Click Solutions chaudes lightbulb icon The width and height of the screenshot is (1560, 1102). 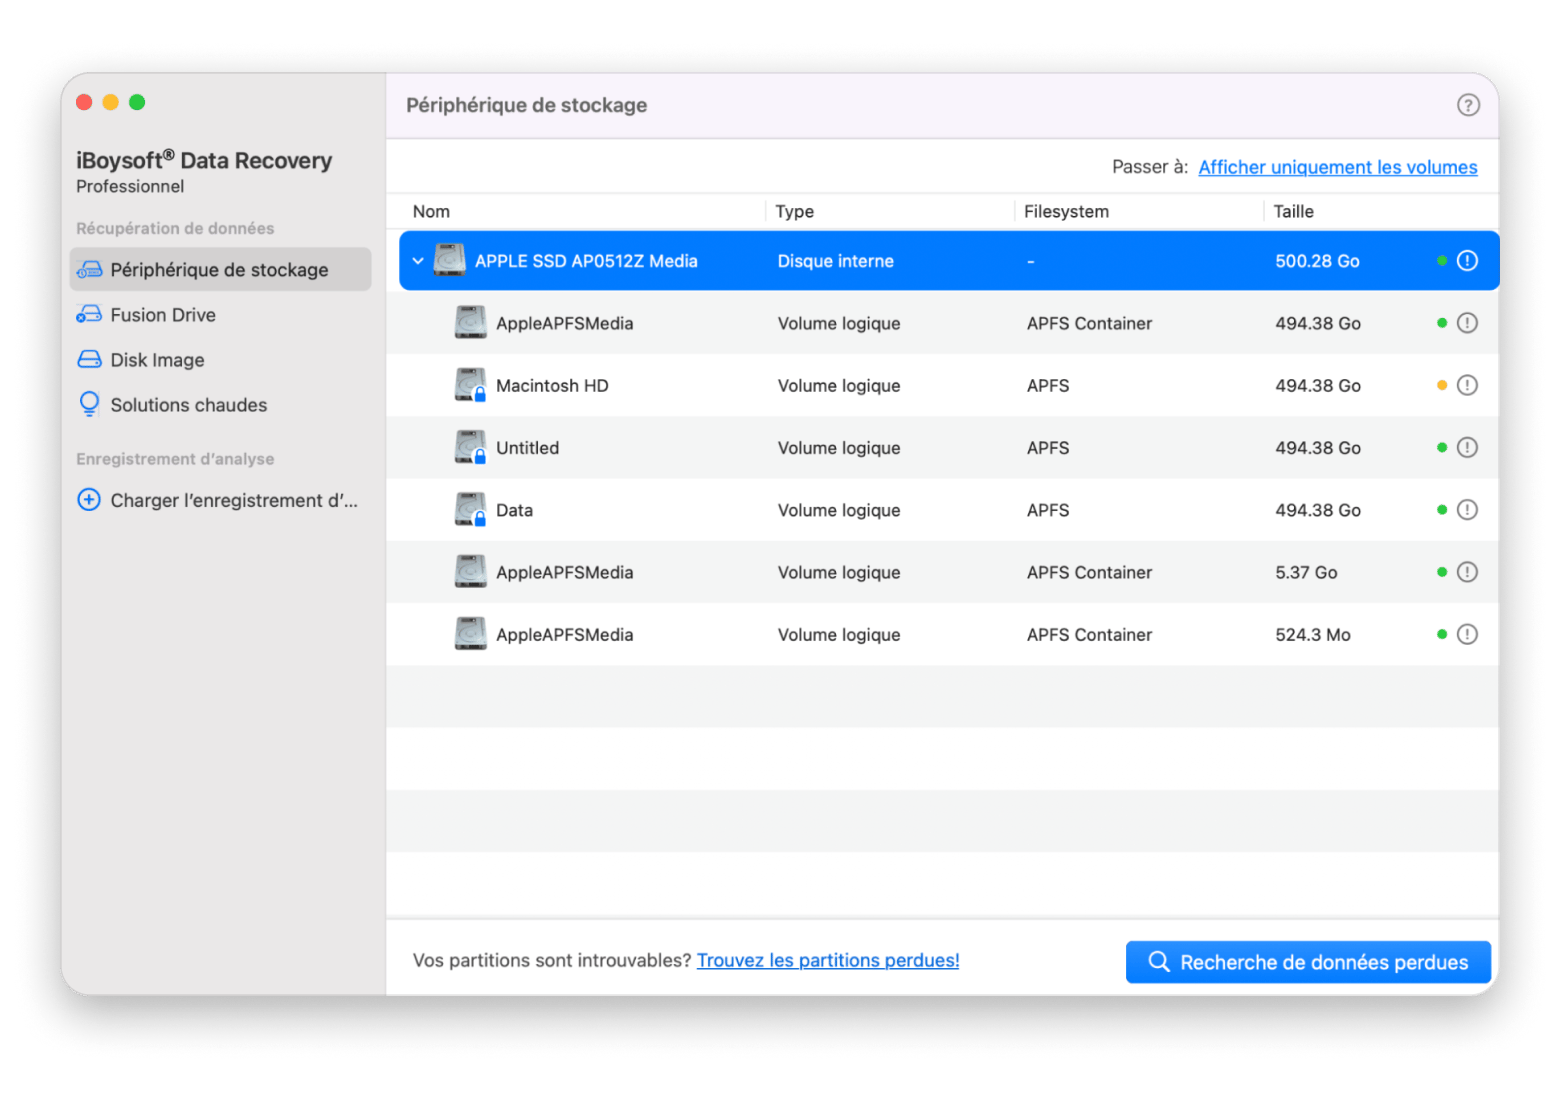(89, 404)
